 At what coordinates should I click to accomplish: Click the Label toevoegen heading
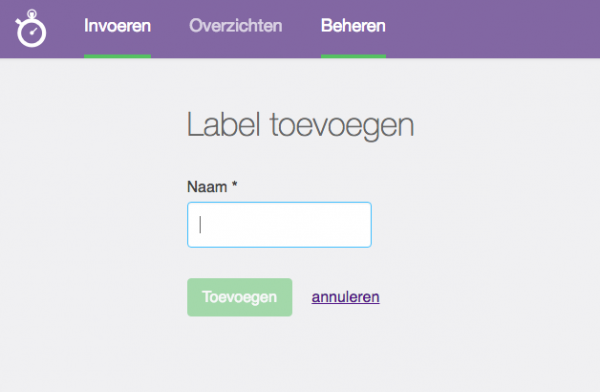300,126
